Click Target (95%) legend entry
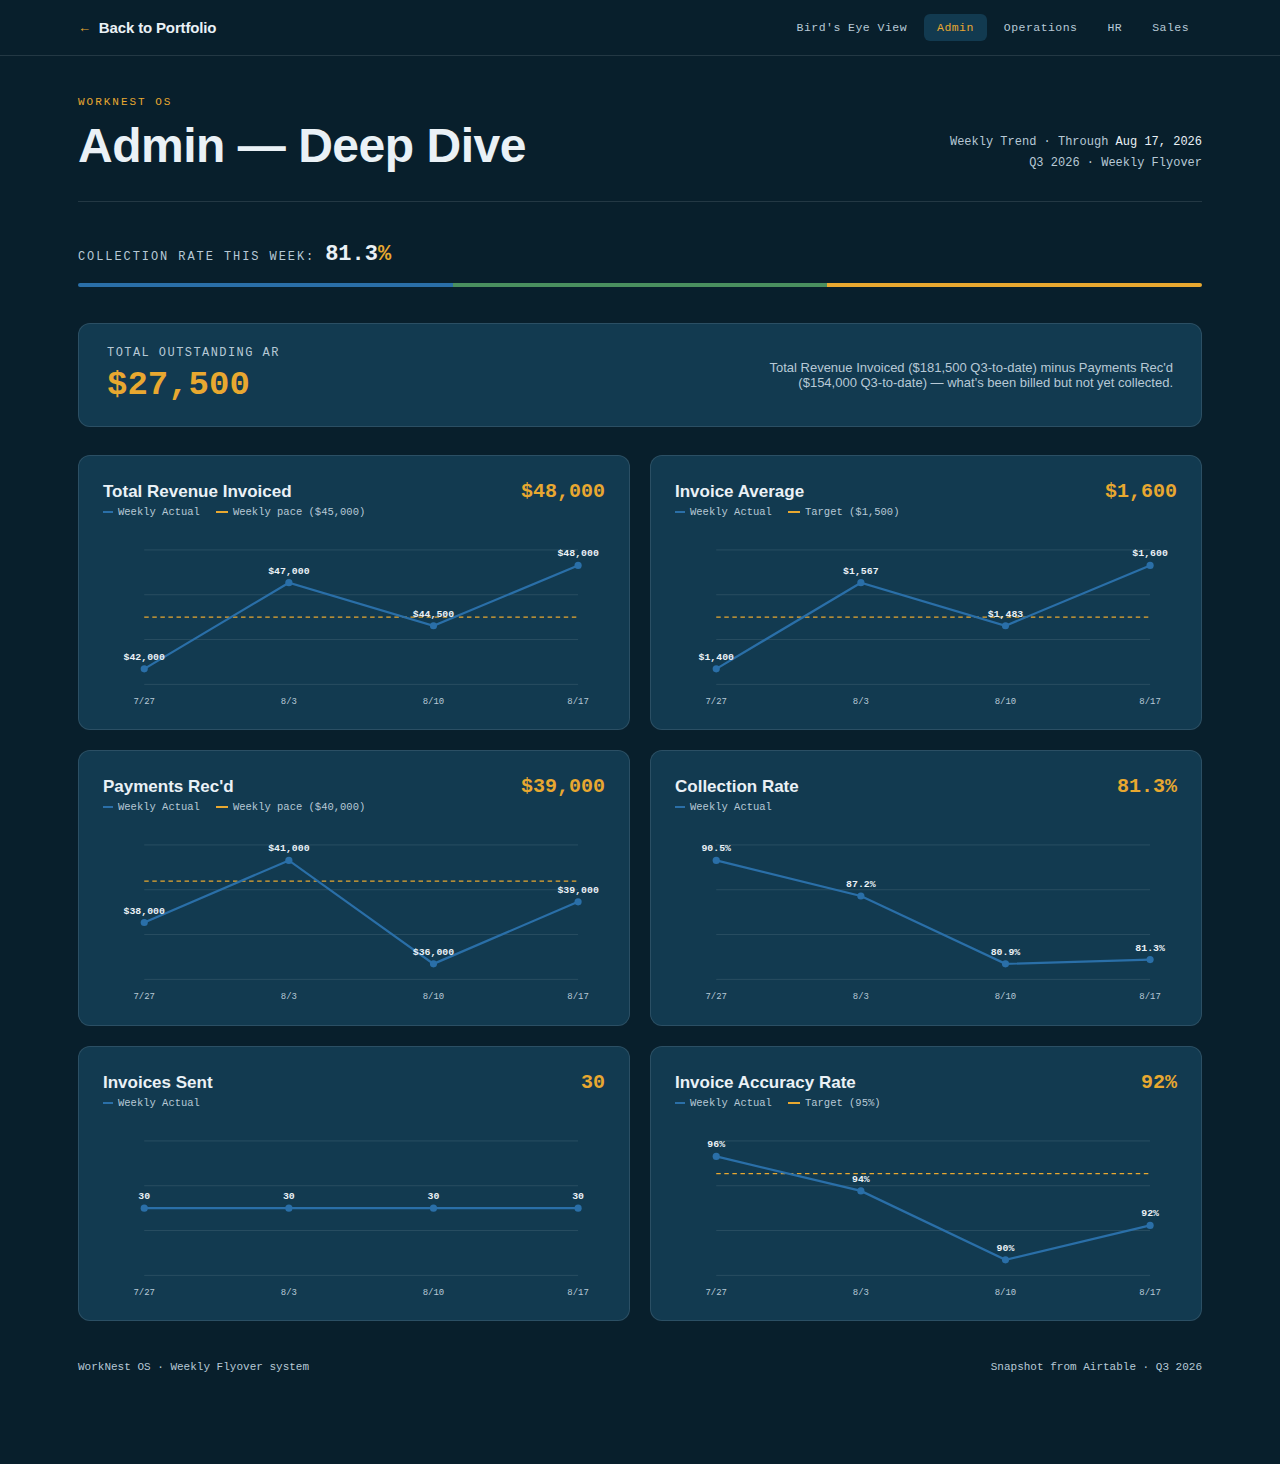Screen dimensions: 1280x1464 pyautogui.click(x=834, y=1103)
